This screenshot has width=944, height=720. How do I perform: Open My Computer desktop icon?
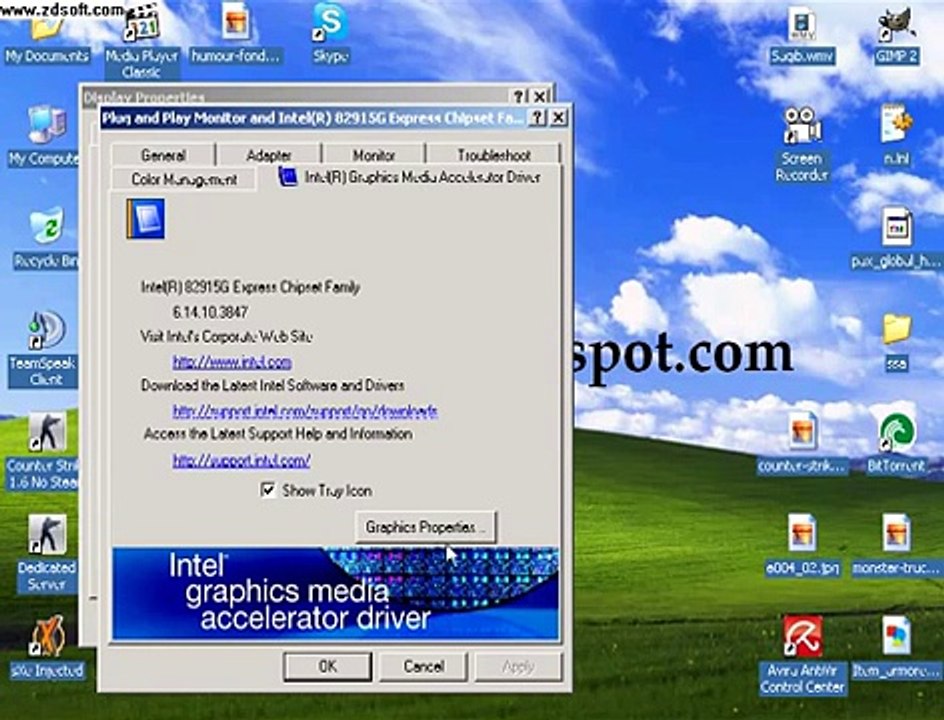43,136
